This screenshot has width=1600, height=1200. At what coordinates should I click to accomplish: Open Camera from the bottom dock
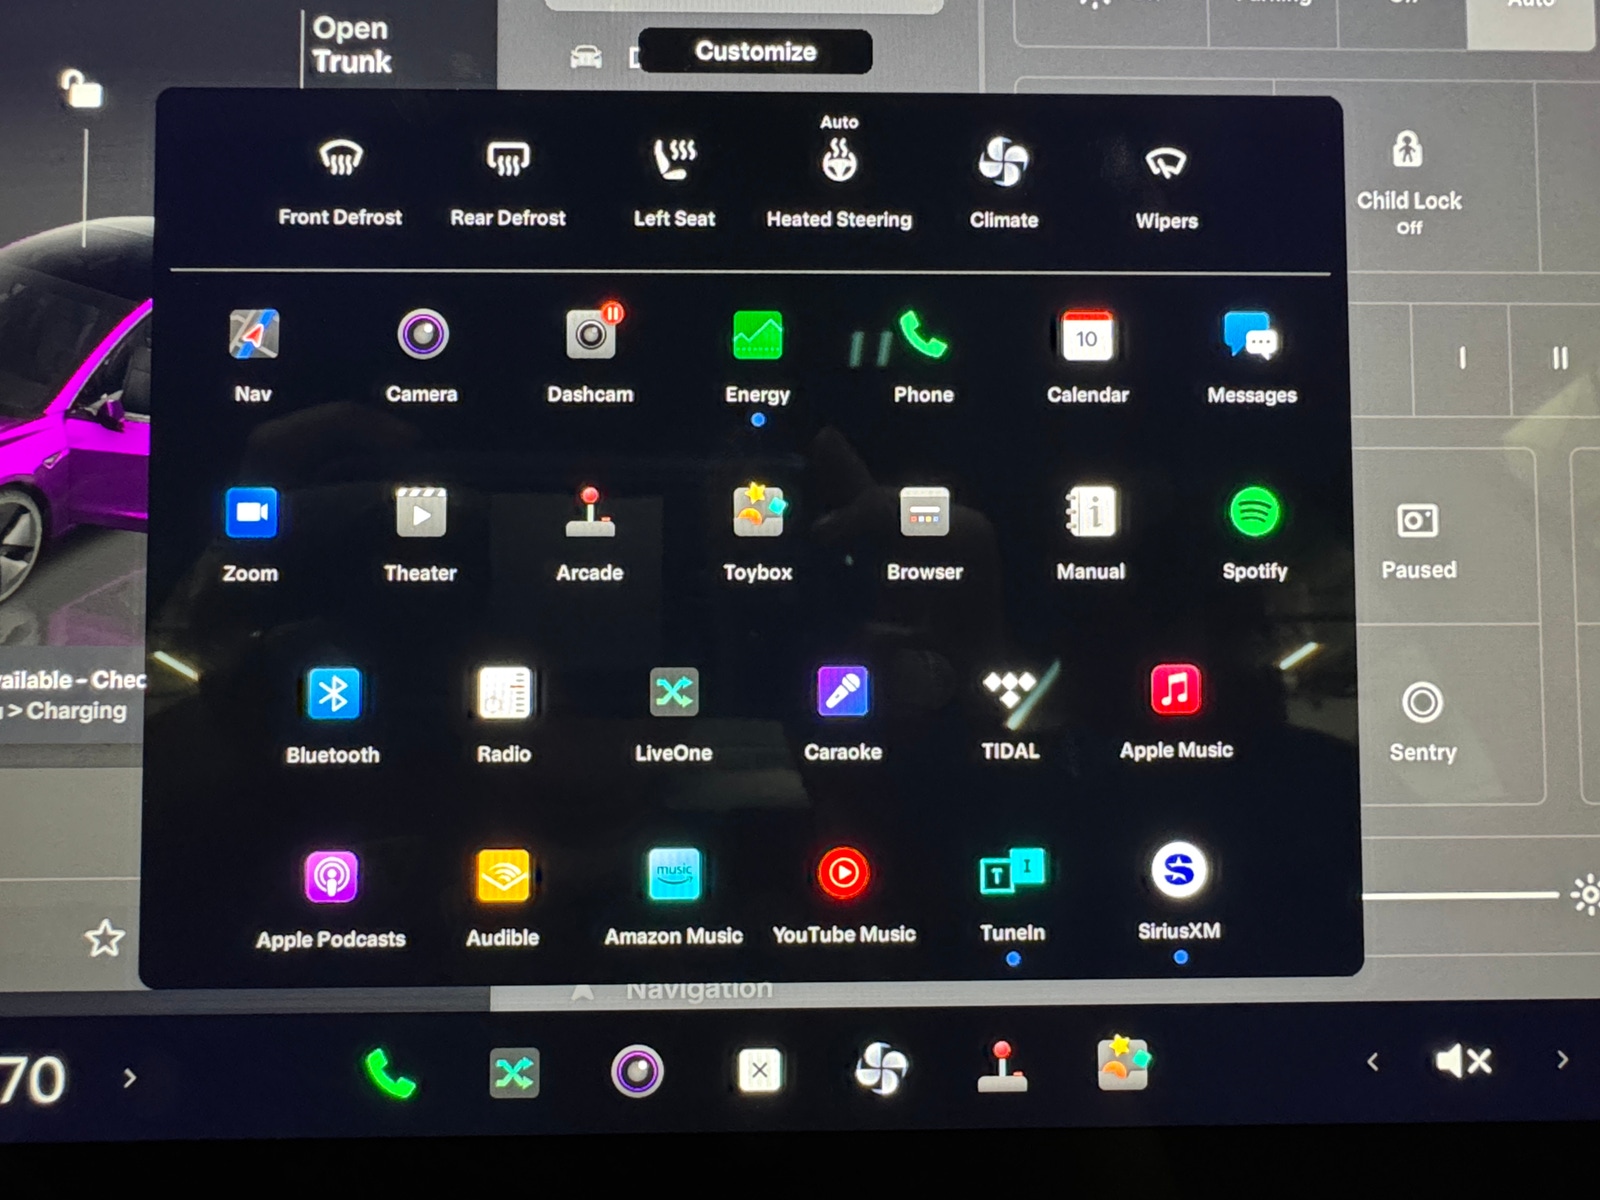click(x=637, y=1072)
